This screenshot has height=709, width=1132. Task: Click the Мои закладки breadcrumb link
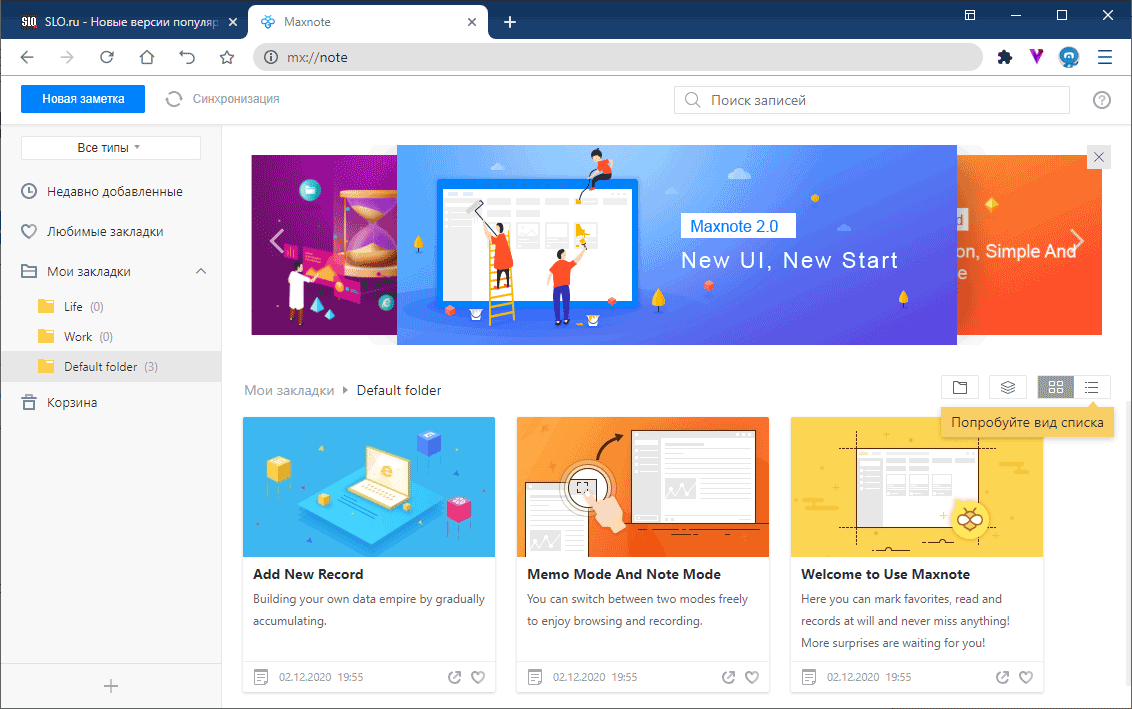click(x=289, y=391)
